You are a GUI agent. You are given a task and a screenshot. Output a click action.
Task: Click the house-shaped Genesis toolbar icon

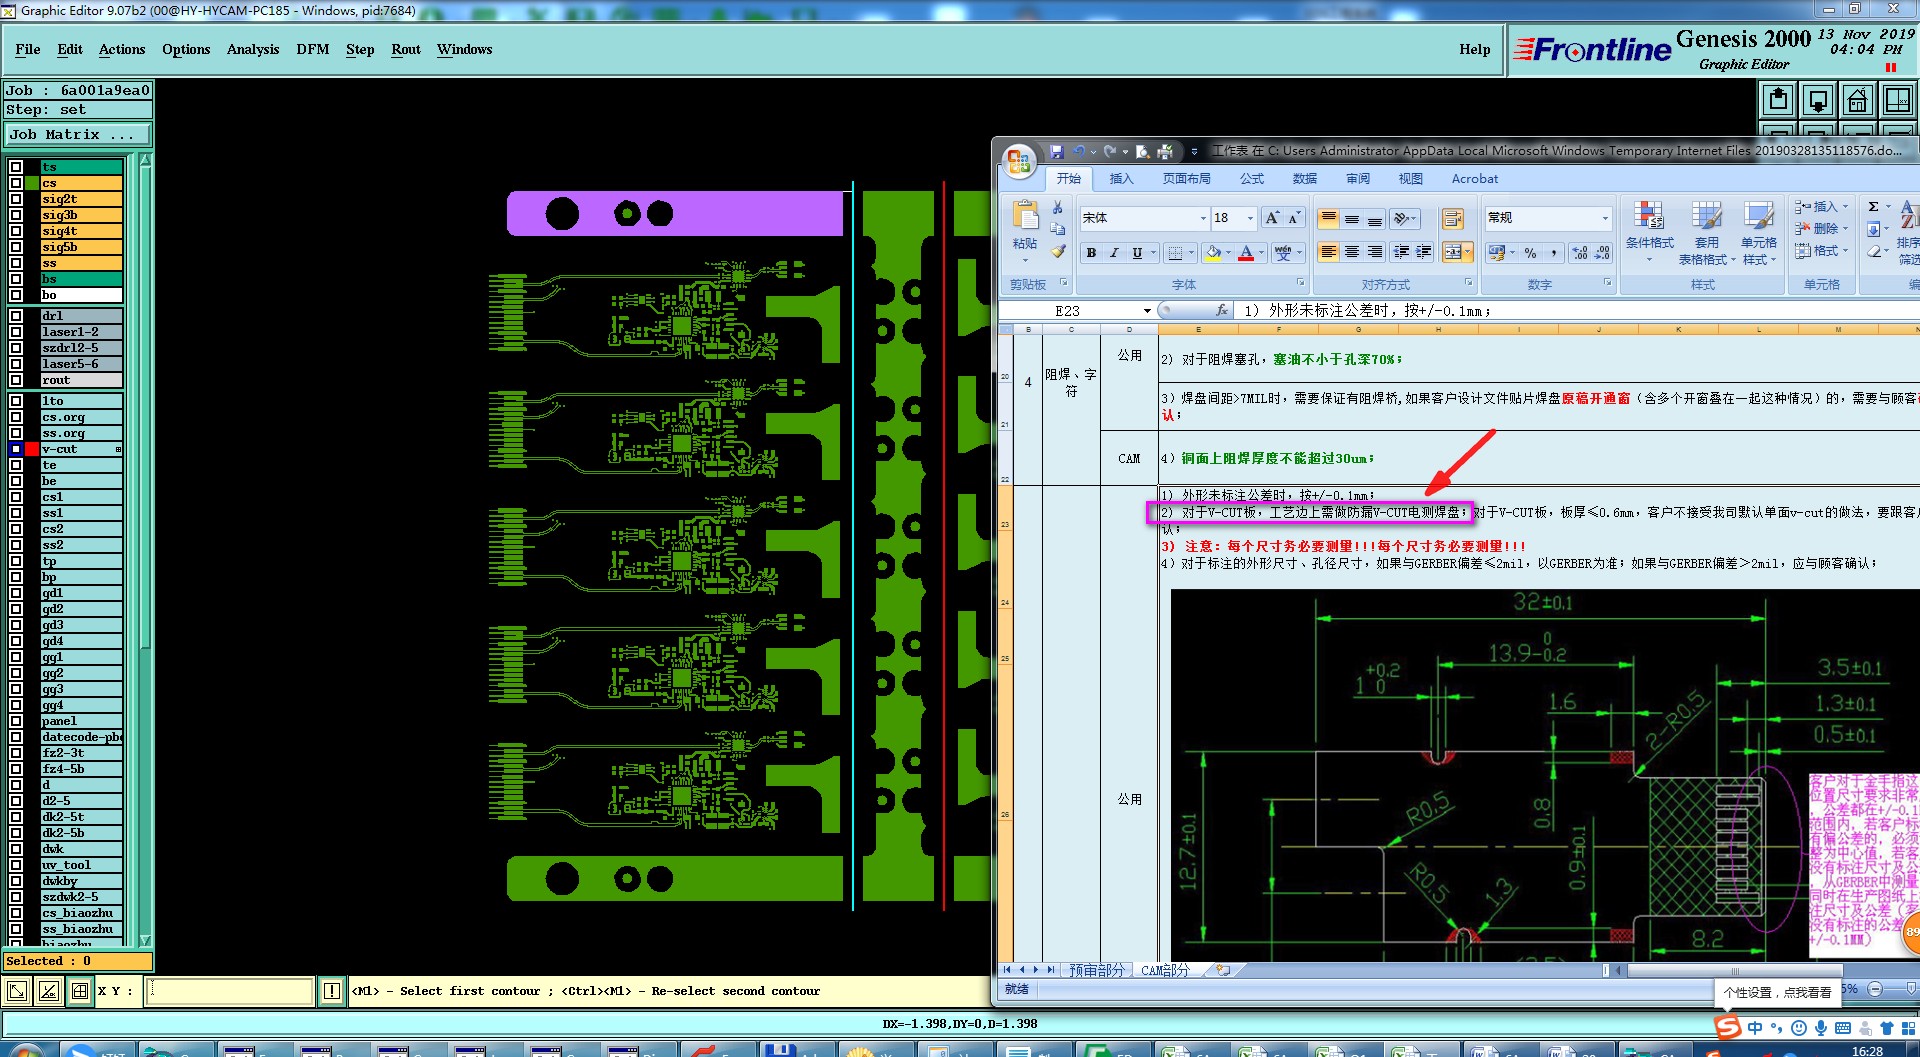[x=1858, y=100]
